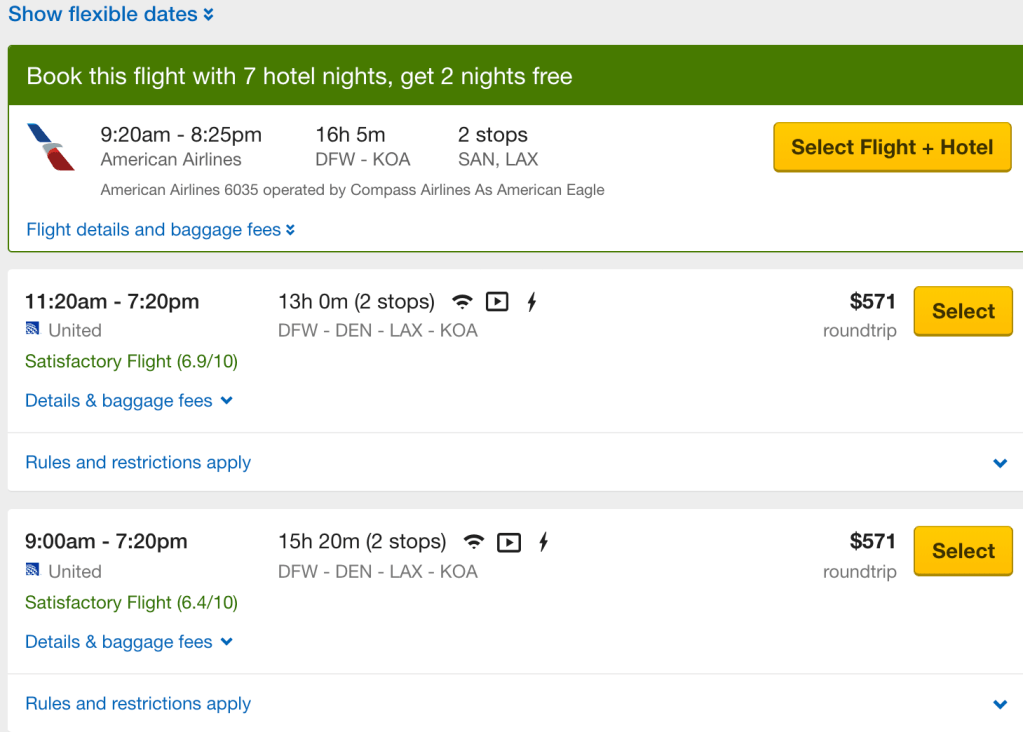Click power outlet icon on 9:00am flight
Viewport: 1023px width, 732px height.
(544, 542)
